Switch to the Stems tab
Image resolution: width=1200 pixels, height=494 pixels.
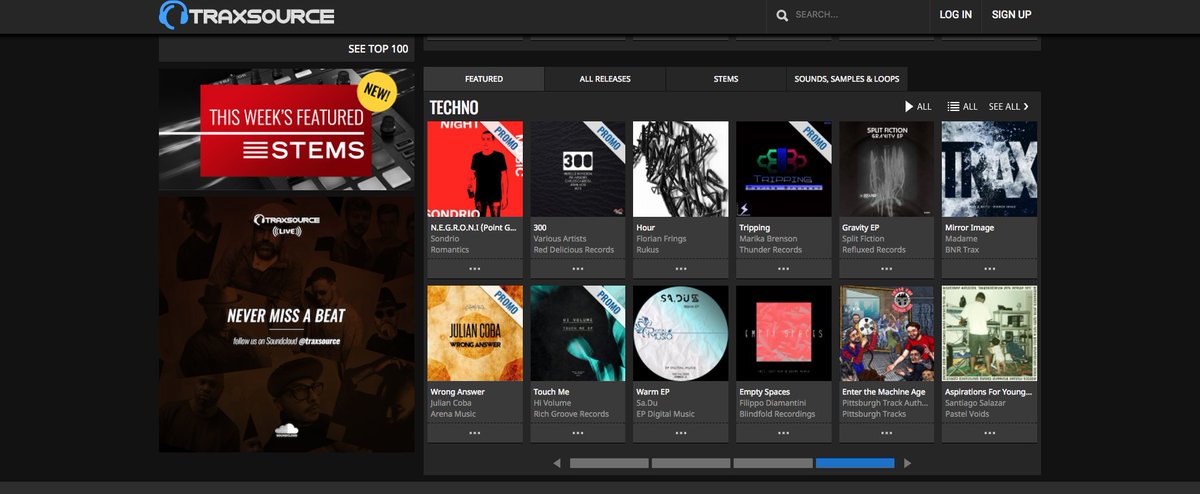point(726,78)
